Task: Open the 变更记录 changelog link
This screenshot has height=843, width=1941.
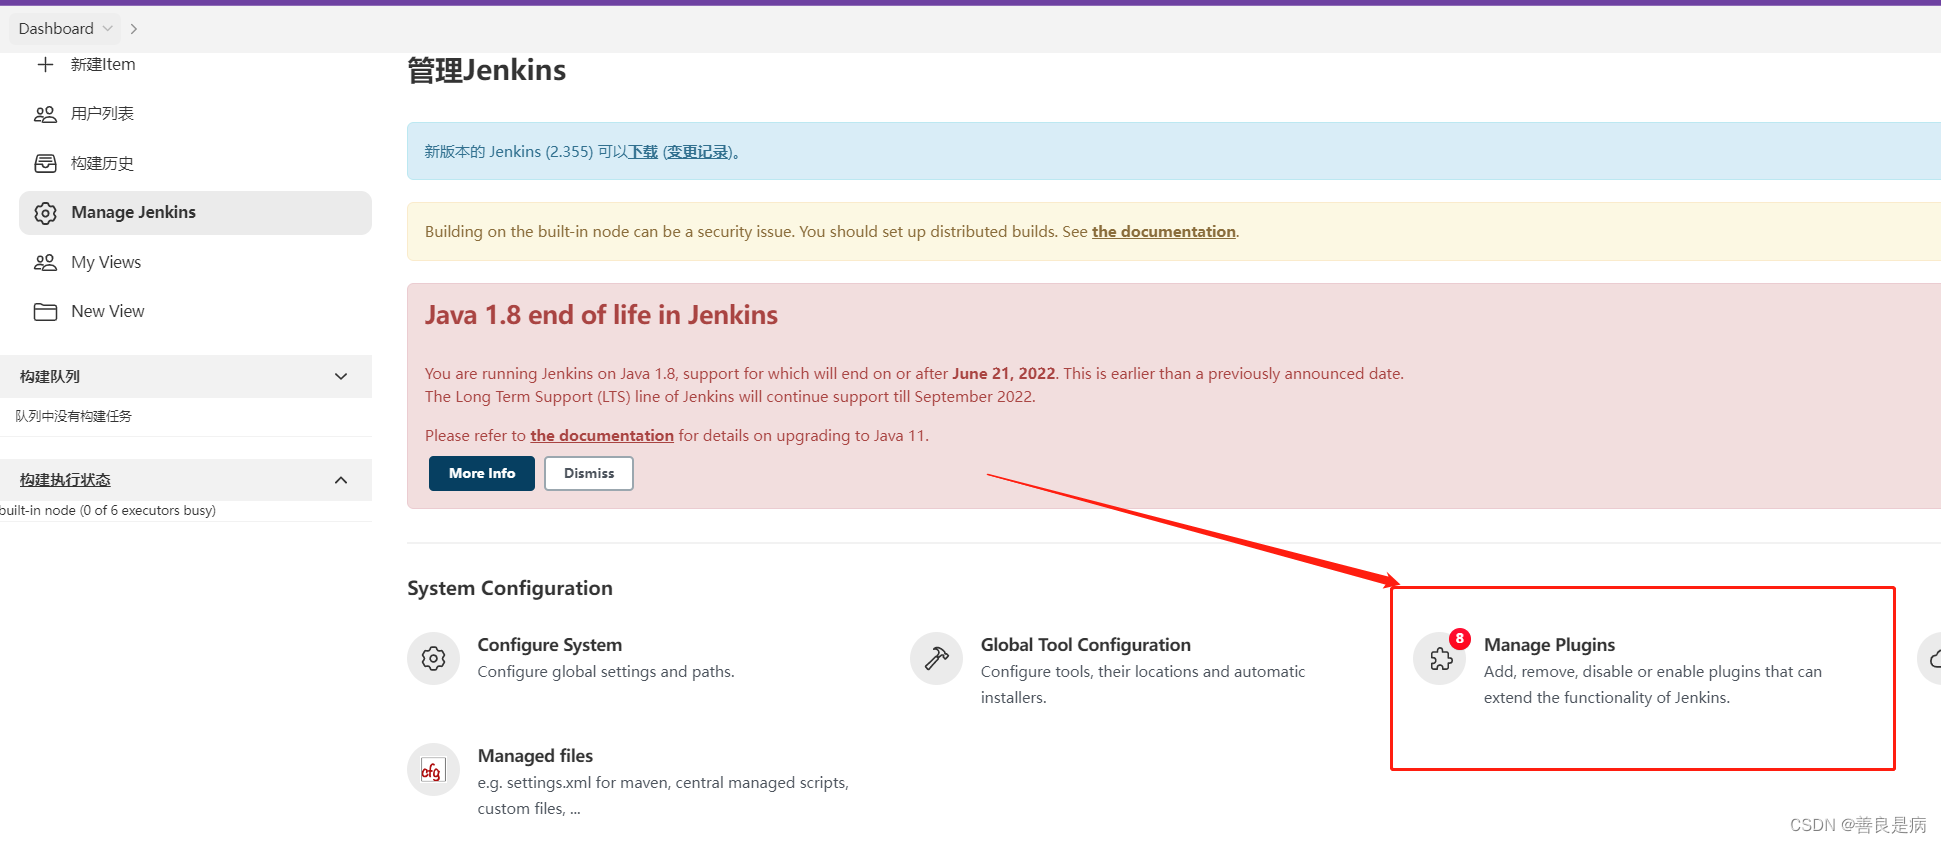Action: click(698, 152)
